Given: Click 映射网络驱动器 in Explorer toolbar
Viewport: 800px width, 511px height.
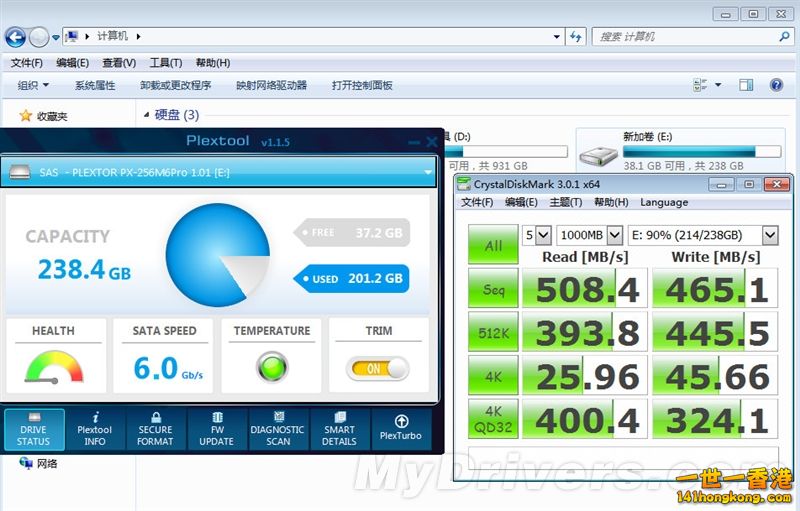Looking at the screenshot, I should 271,85.
